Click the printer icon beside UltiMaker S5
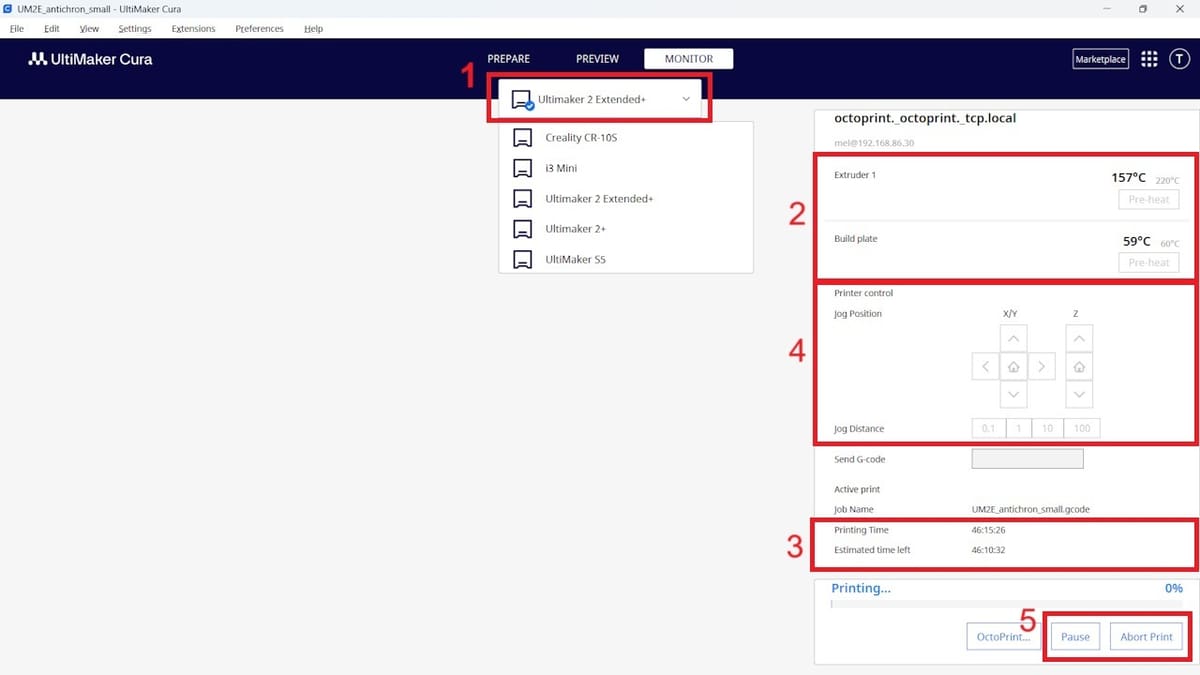Screen dimensions: 1200x675 522,259
